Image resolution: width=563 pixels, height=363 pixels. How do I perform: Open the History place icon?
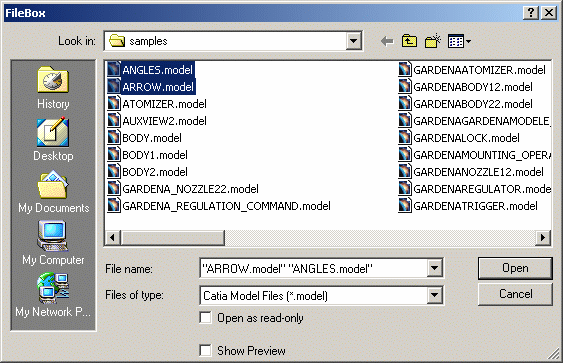tap(53, 80)
